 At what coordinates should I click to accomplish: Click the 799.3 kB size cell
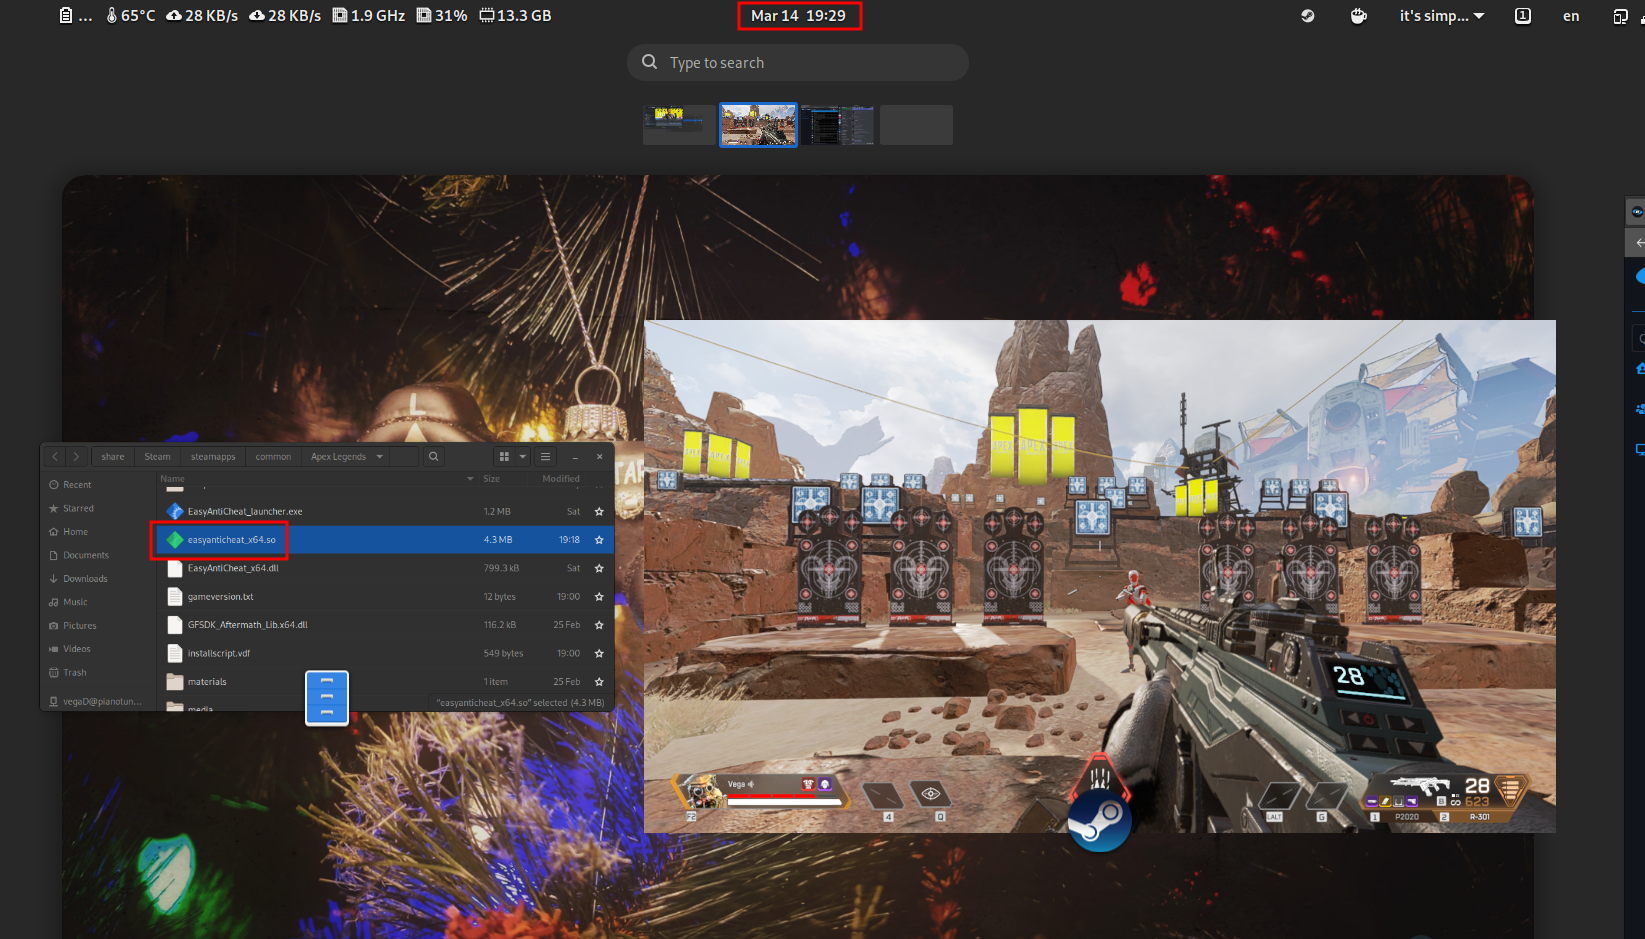pos(501,568)
